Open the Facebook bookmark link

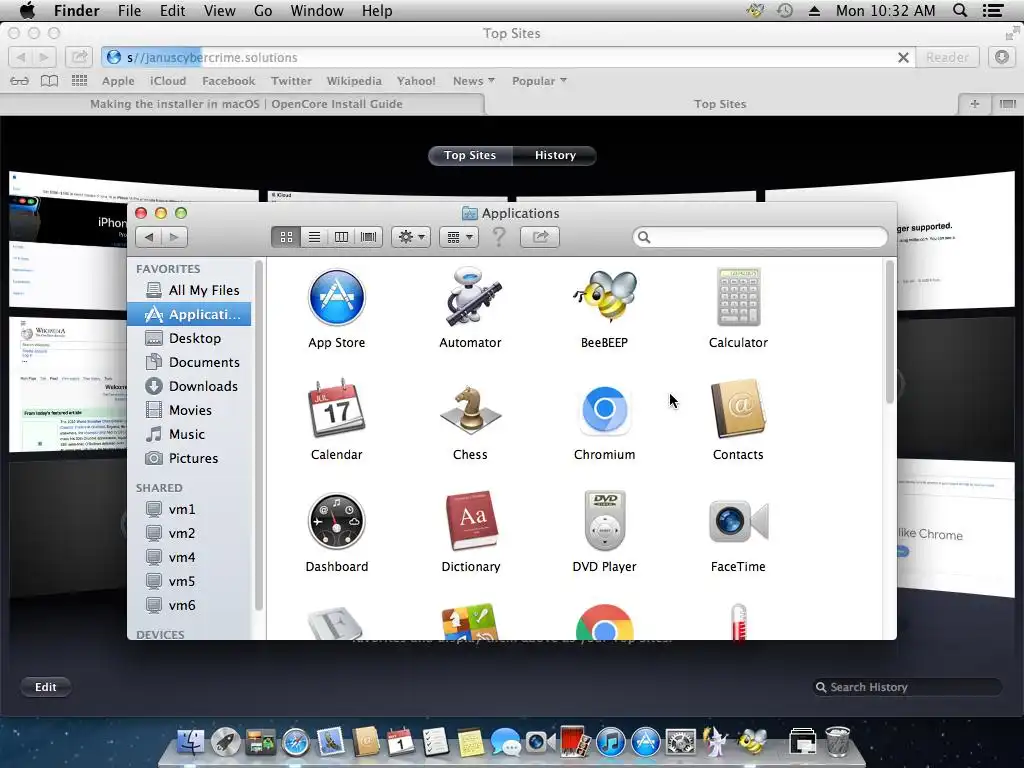coord(229,81)
